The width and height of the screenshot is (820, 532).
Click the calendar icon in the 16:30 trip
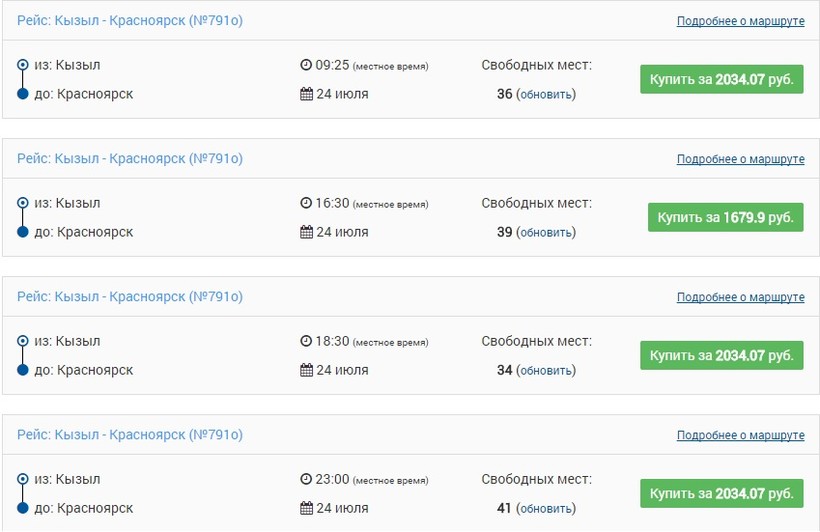pos(307,232)
